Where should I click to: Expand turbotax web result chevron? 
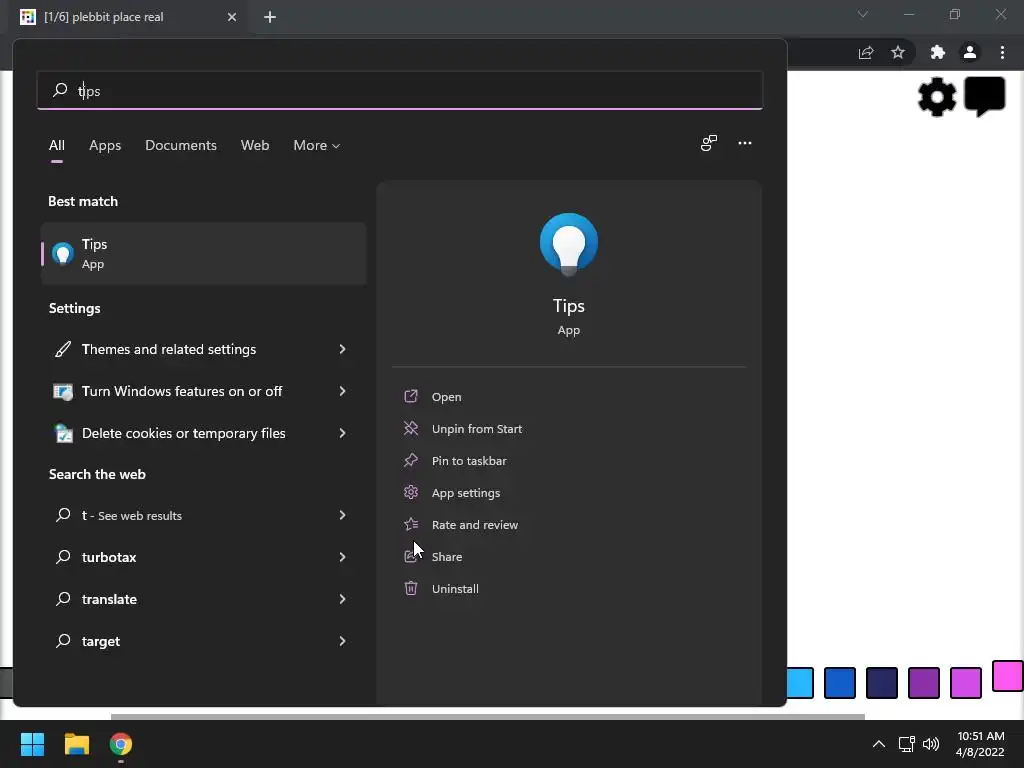[342, 557]
